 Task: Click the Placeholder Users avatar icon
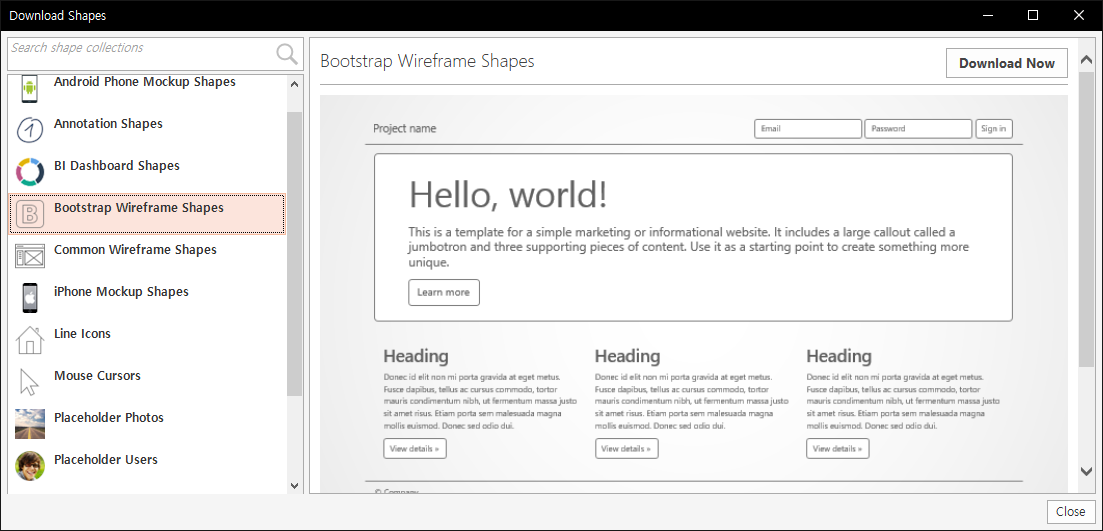point(30,466)
